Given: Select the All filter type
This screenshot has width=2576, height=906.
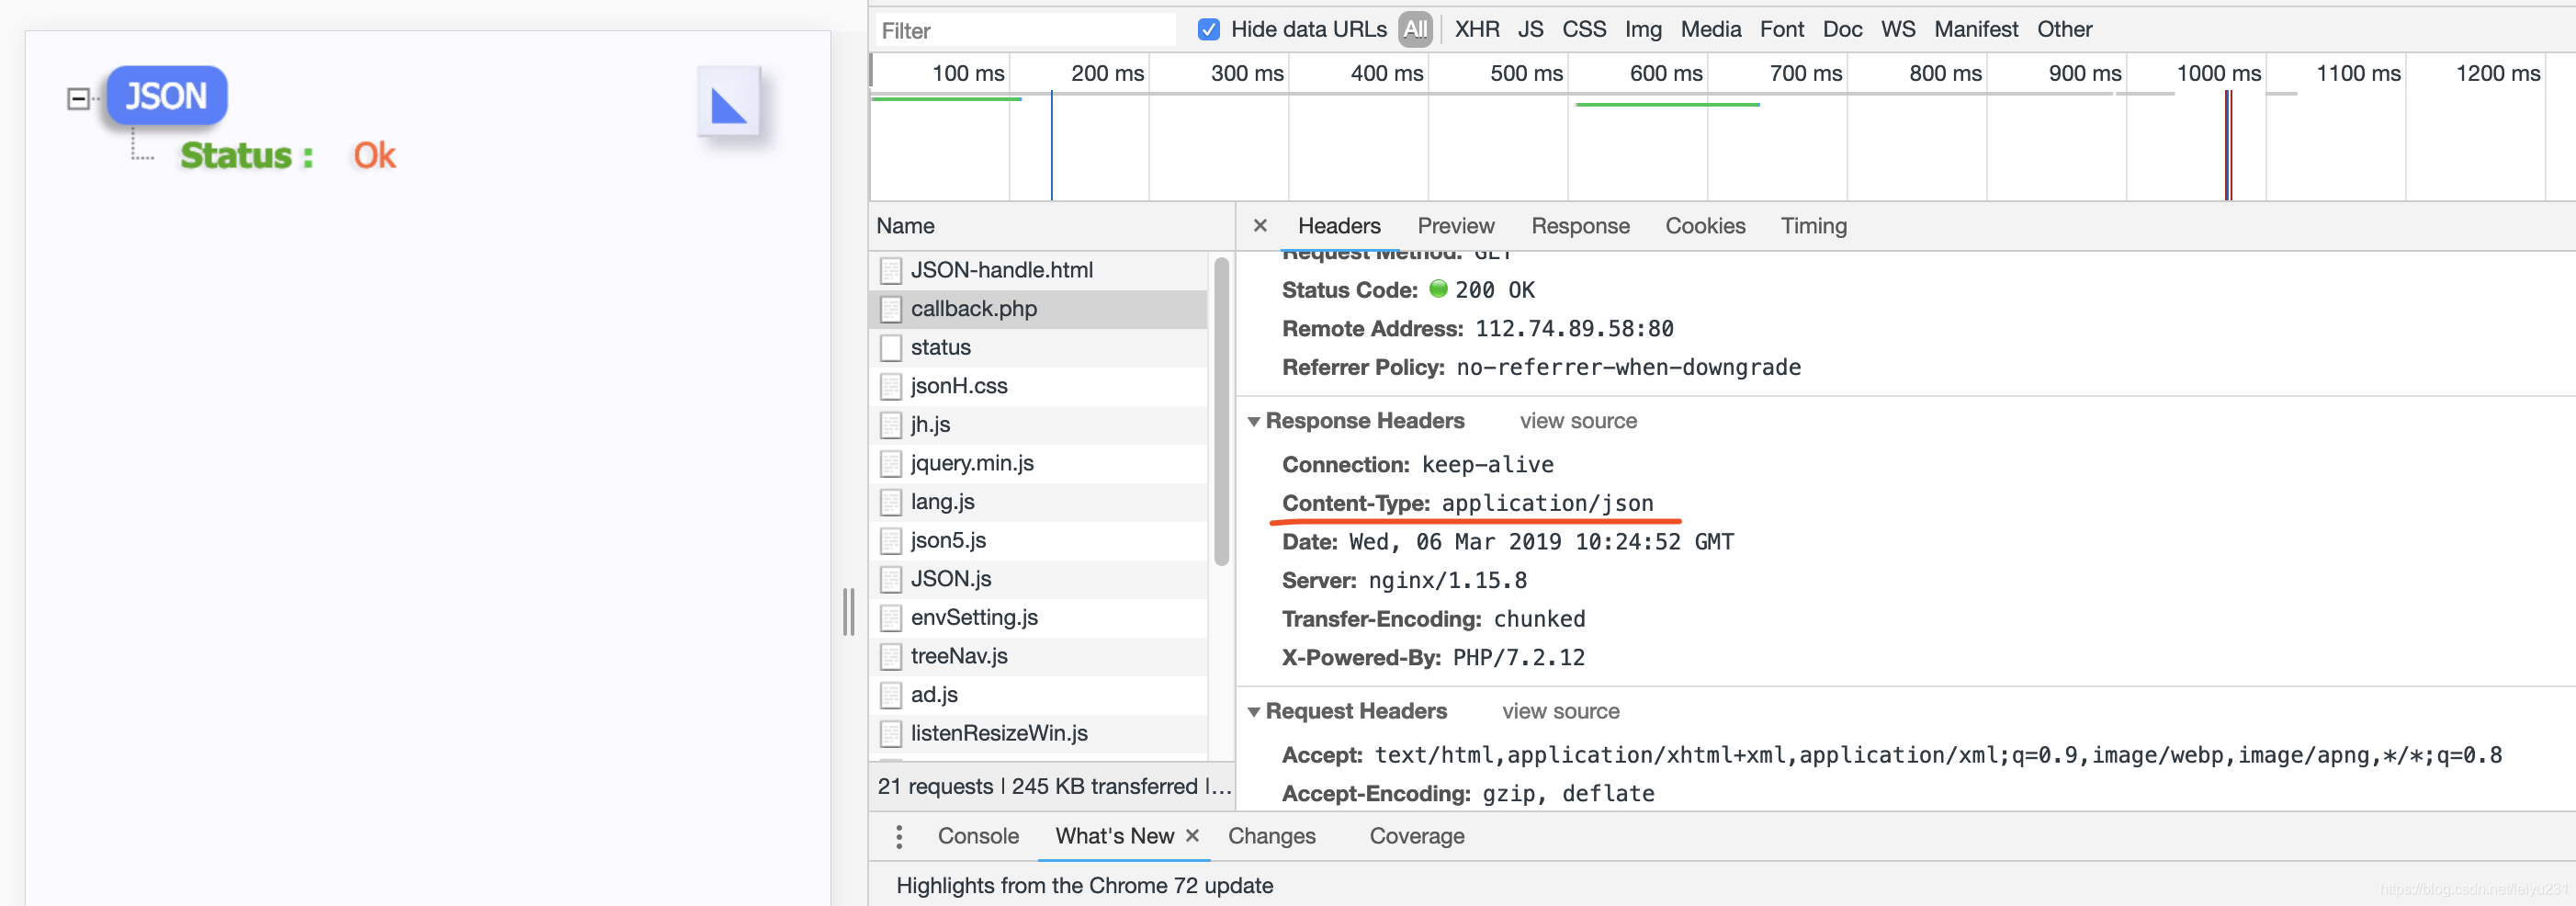Looking at the screenshot, I should 1415,29.
